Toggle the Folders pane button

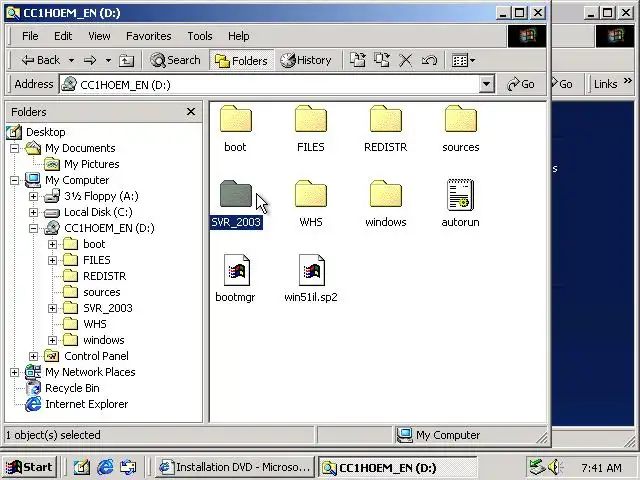click(241, 60)
